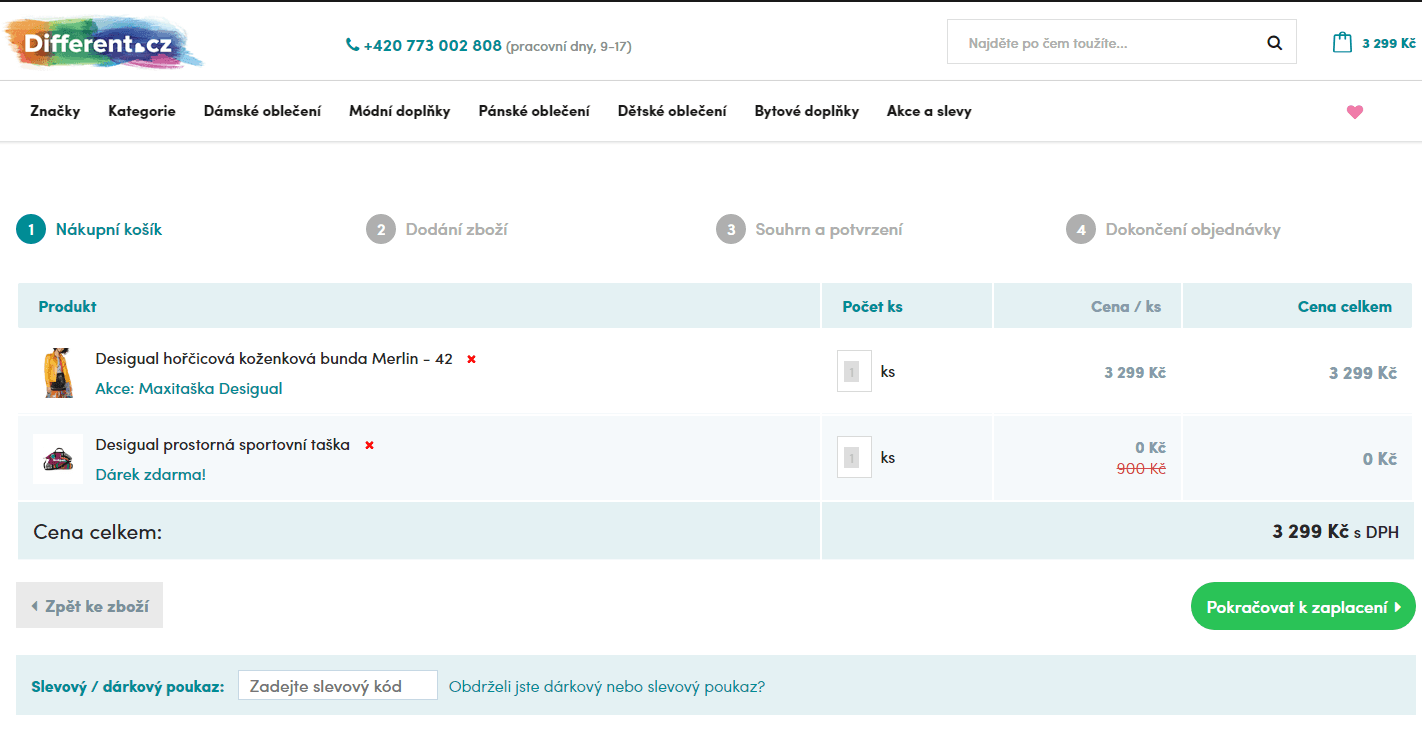Click the Zpět ke zboží button
Screen dimensions: 1422x752
click(89, 605)
